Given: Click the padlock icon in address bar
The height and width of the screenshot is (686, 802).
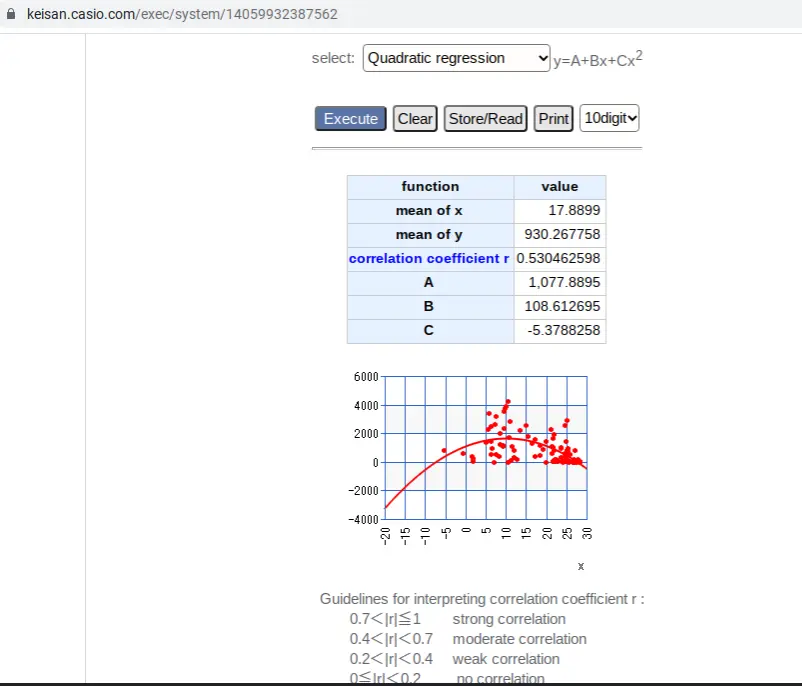Looking at the screenshot, I should click(x=11, y=14).
